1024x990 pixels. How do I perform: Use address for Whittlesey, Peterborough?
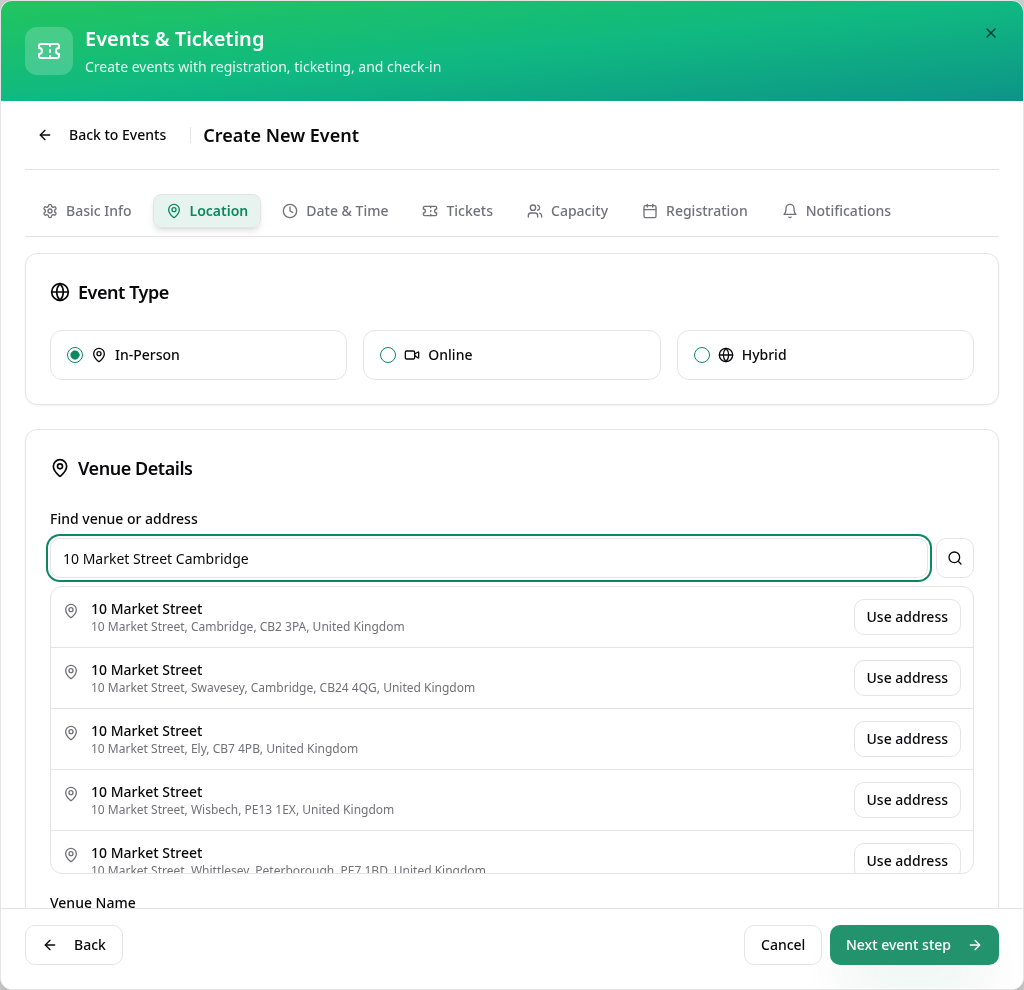tap(907, 859)
